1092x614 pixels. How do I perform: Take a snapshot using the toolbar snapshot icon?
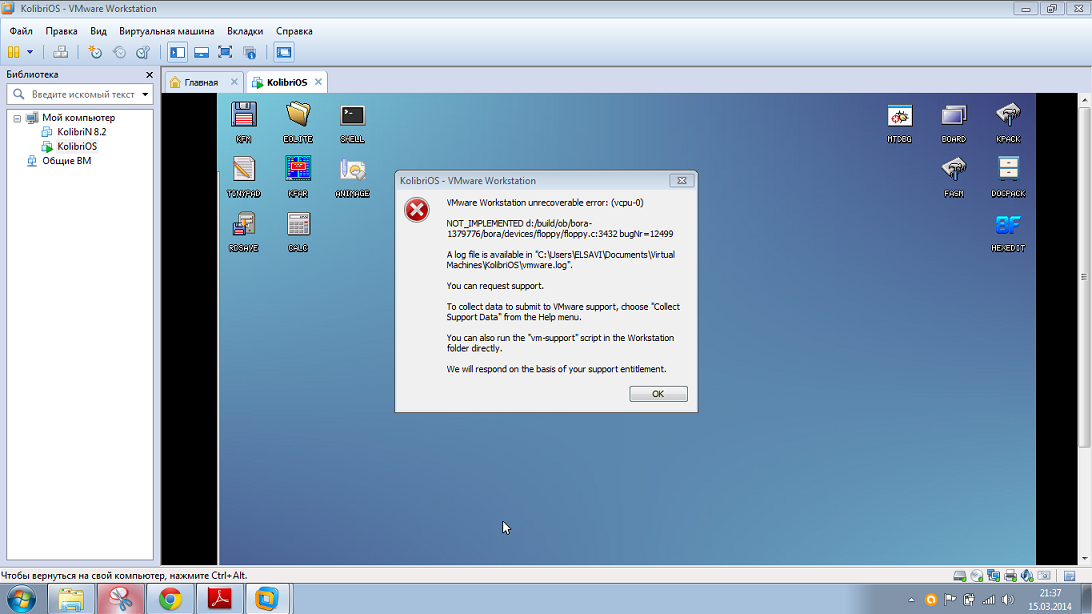click(95, 52)
